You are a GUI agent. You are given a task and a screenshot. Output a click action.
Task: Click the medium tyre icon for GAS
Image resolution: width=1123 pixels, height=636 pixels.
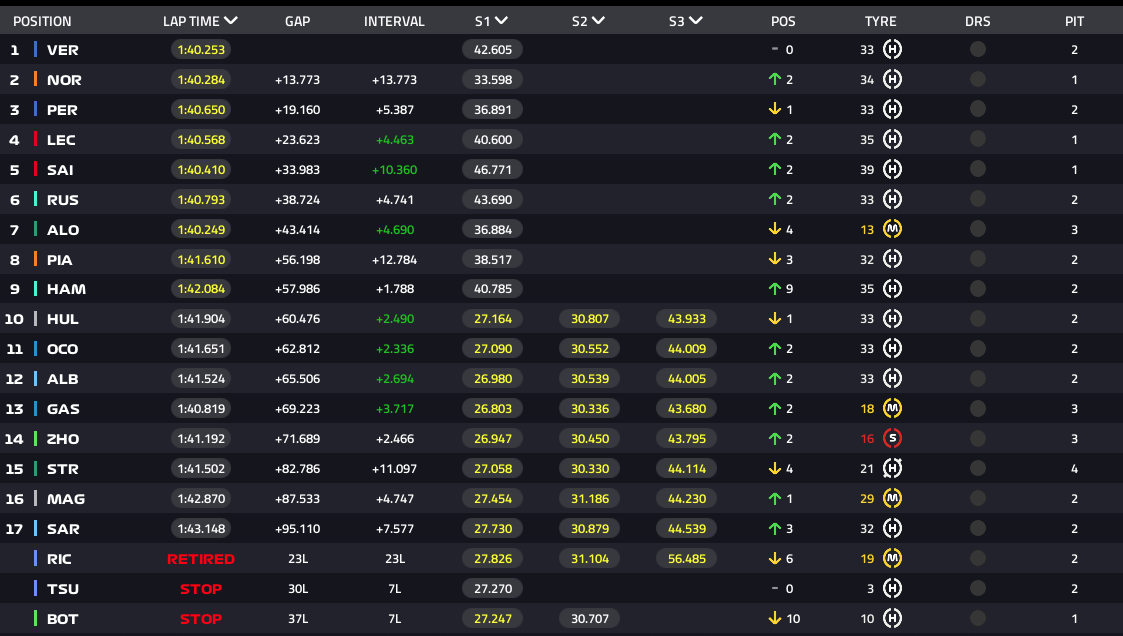892,408
